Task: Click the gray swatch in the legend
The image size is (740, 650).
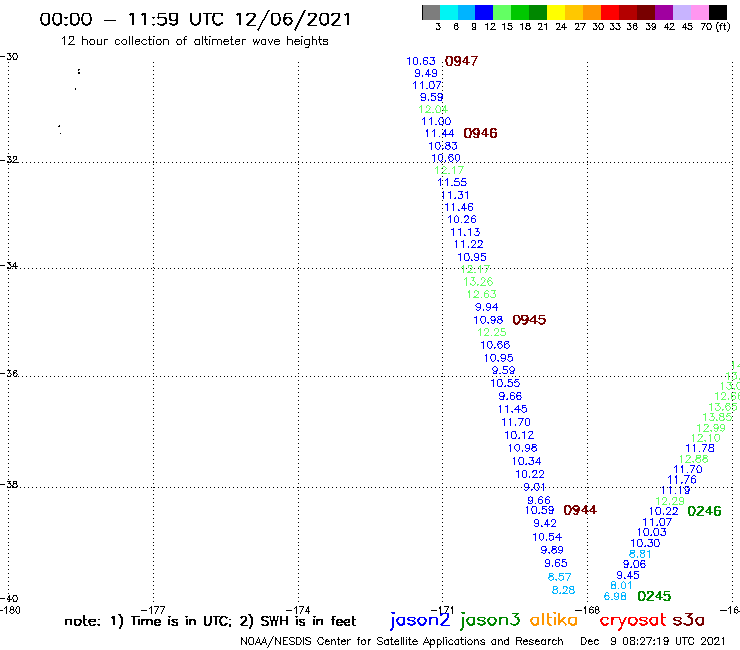Action: pyautogui.click(x=431, y=12)
